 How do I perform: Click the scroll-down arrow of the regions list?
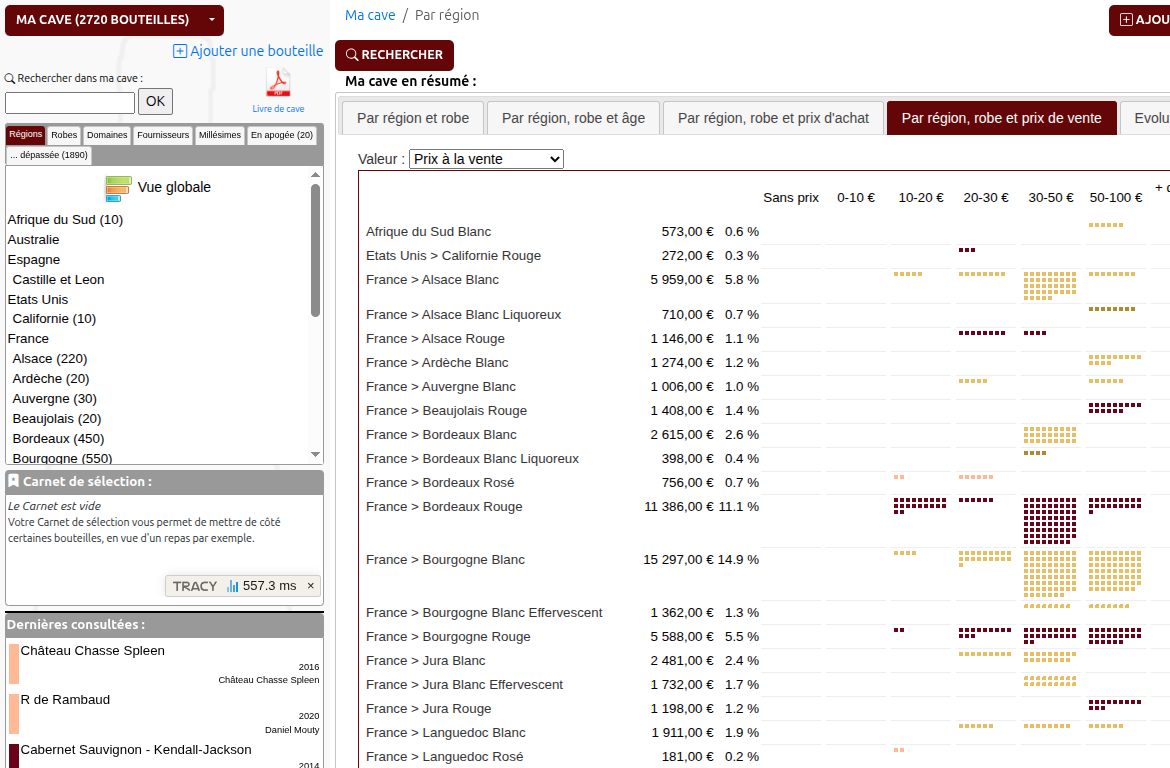[316, 455]
